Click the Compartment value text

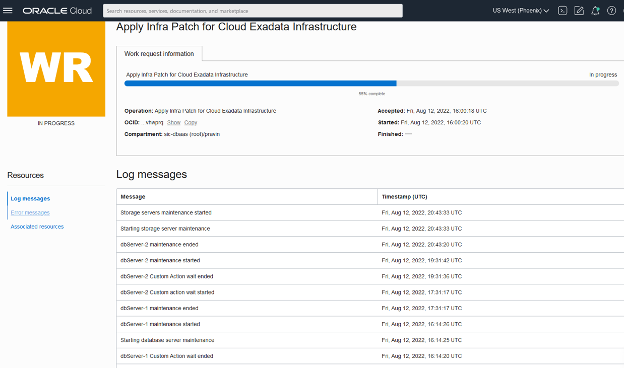click(x=192, y=134)
